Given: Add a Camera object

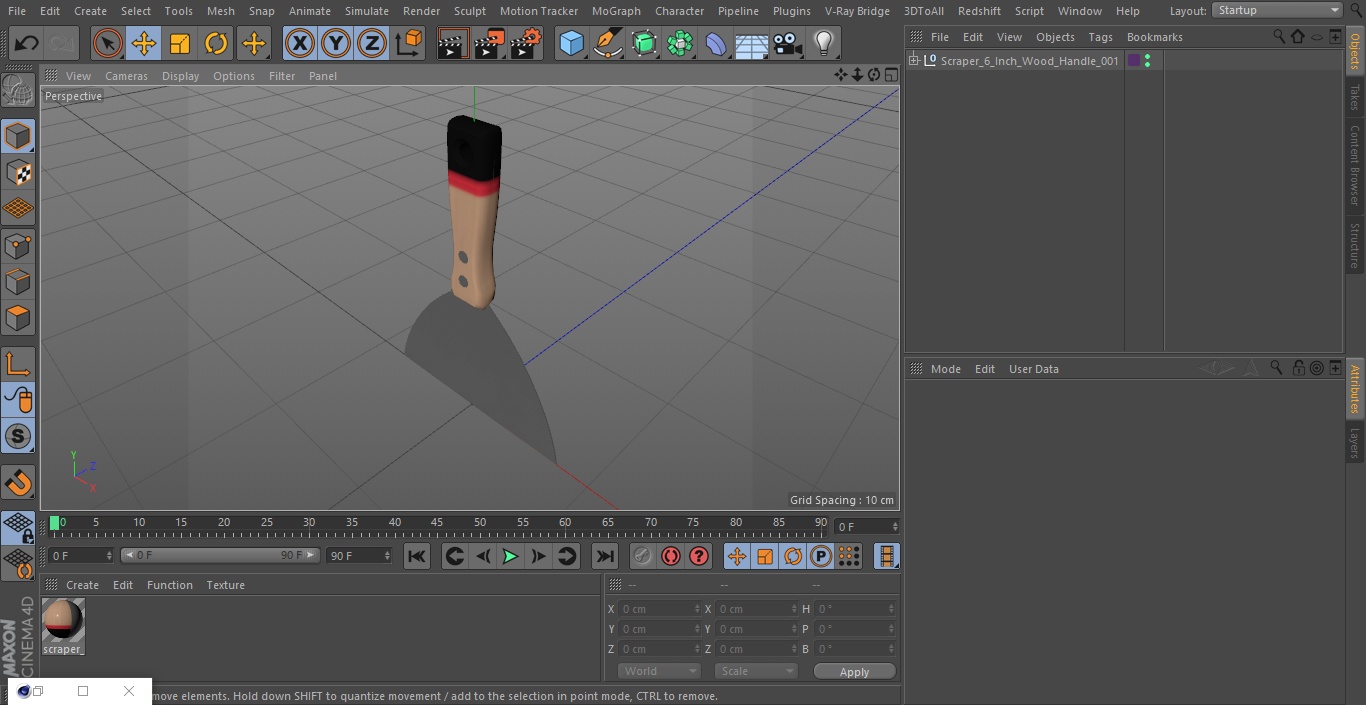Looking at the screenshot, I should pyautogui.click(x=788, y=43).
